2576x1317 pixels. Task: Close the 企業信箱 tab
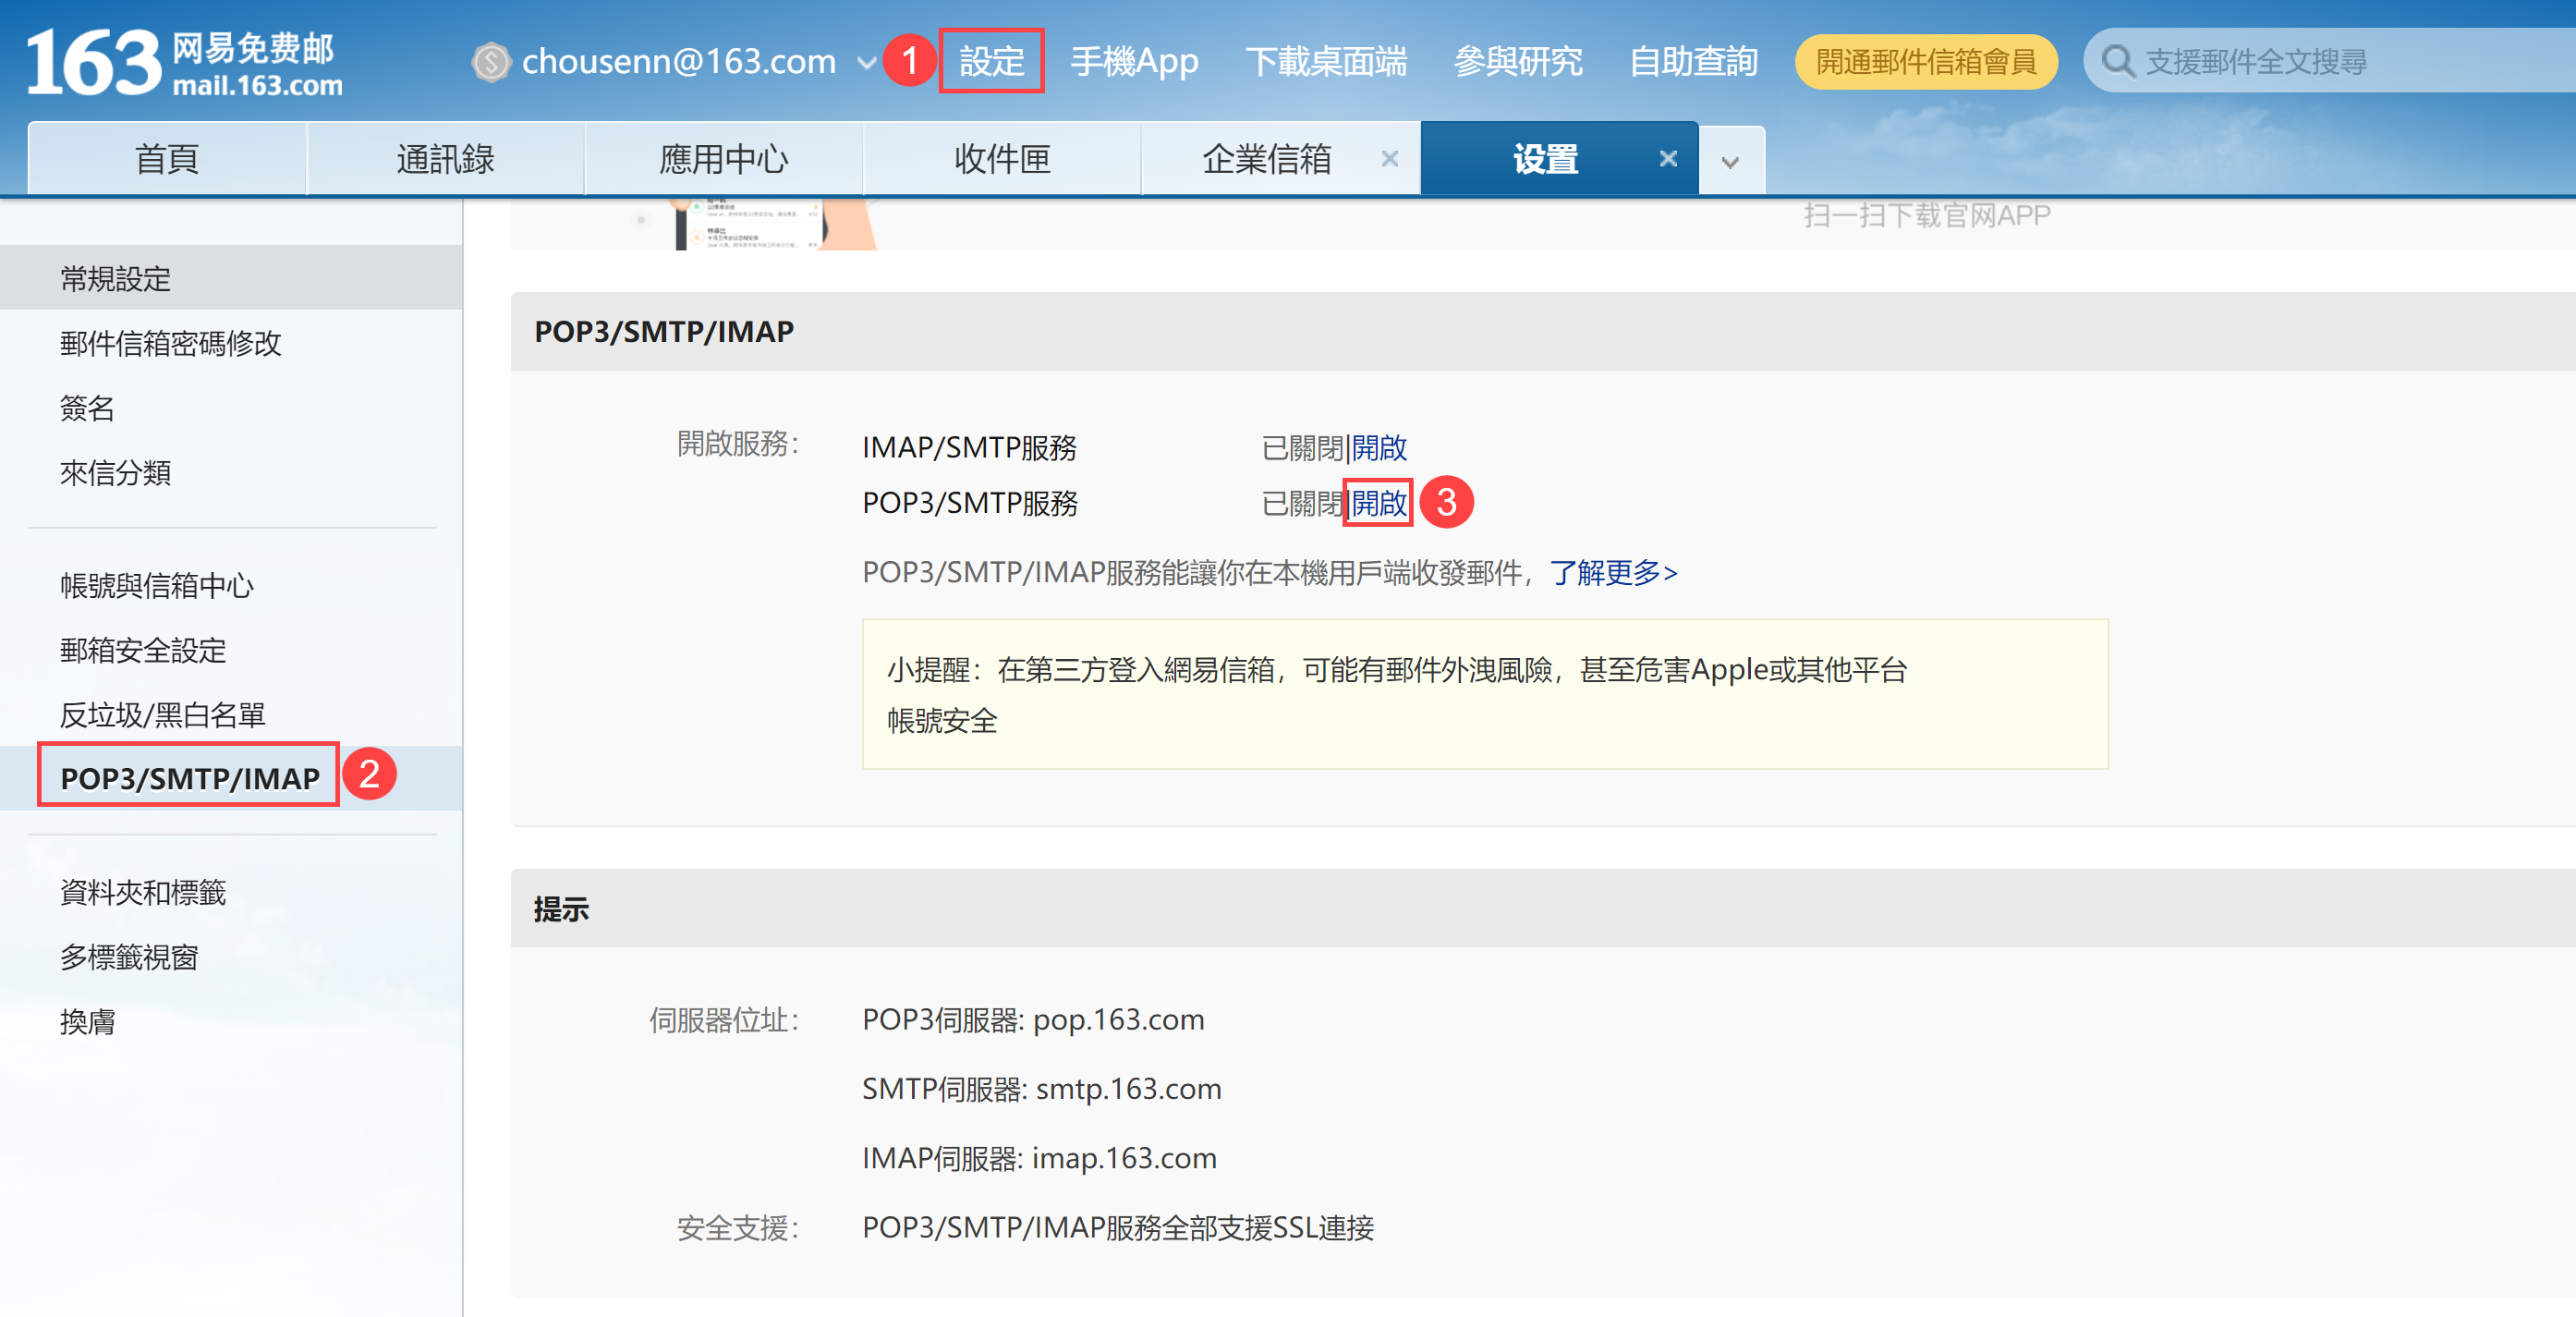(1389, 158)
